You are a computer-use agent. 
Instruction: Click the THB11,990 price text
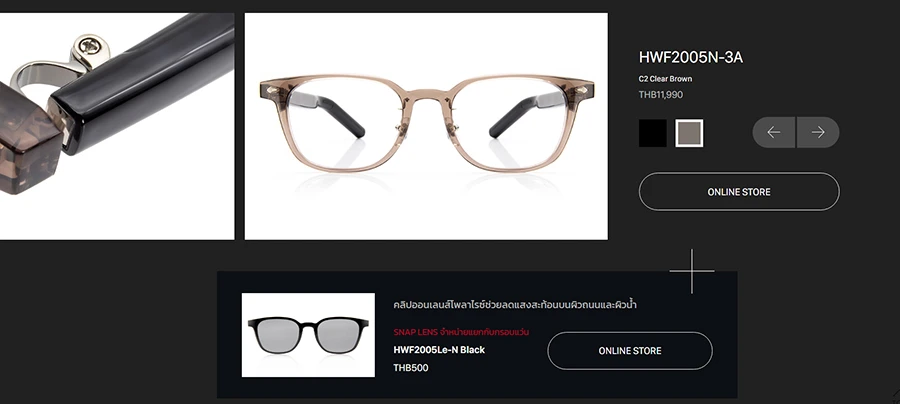[661, 95]
